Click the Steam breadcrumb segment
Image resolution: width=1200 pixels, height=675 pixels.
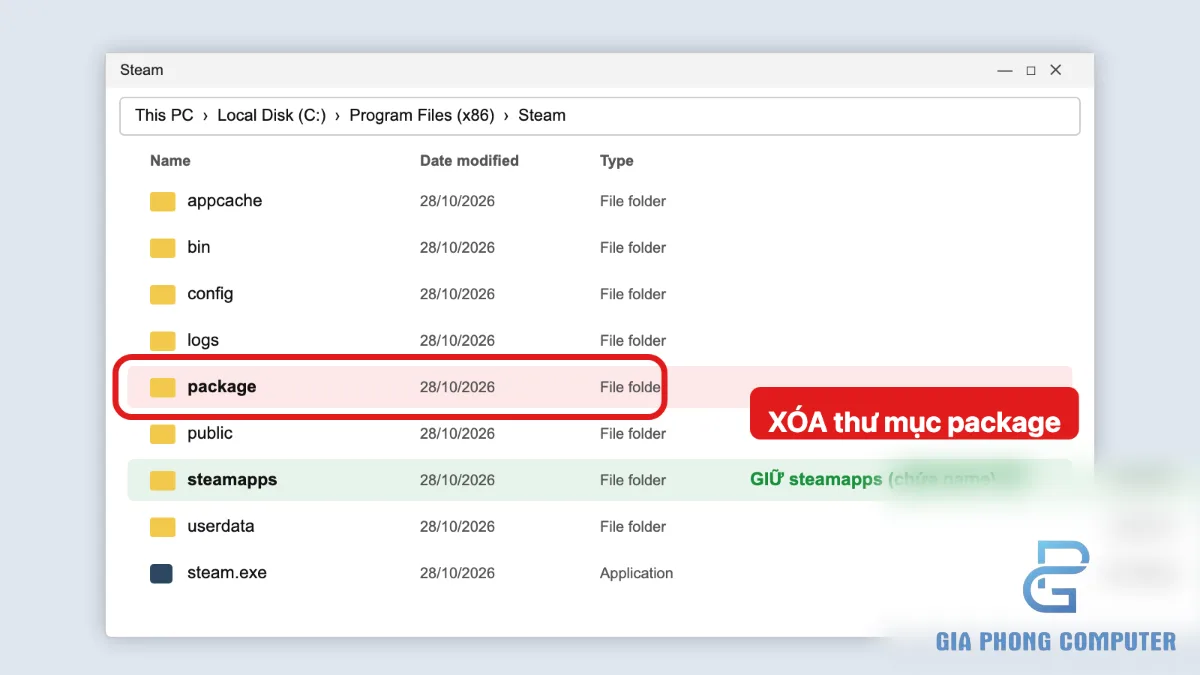tap(542, 115)
